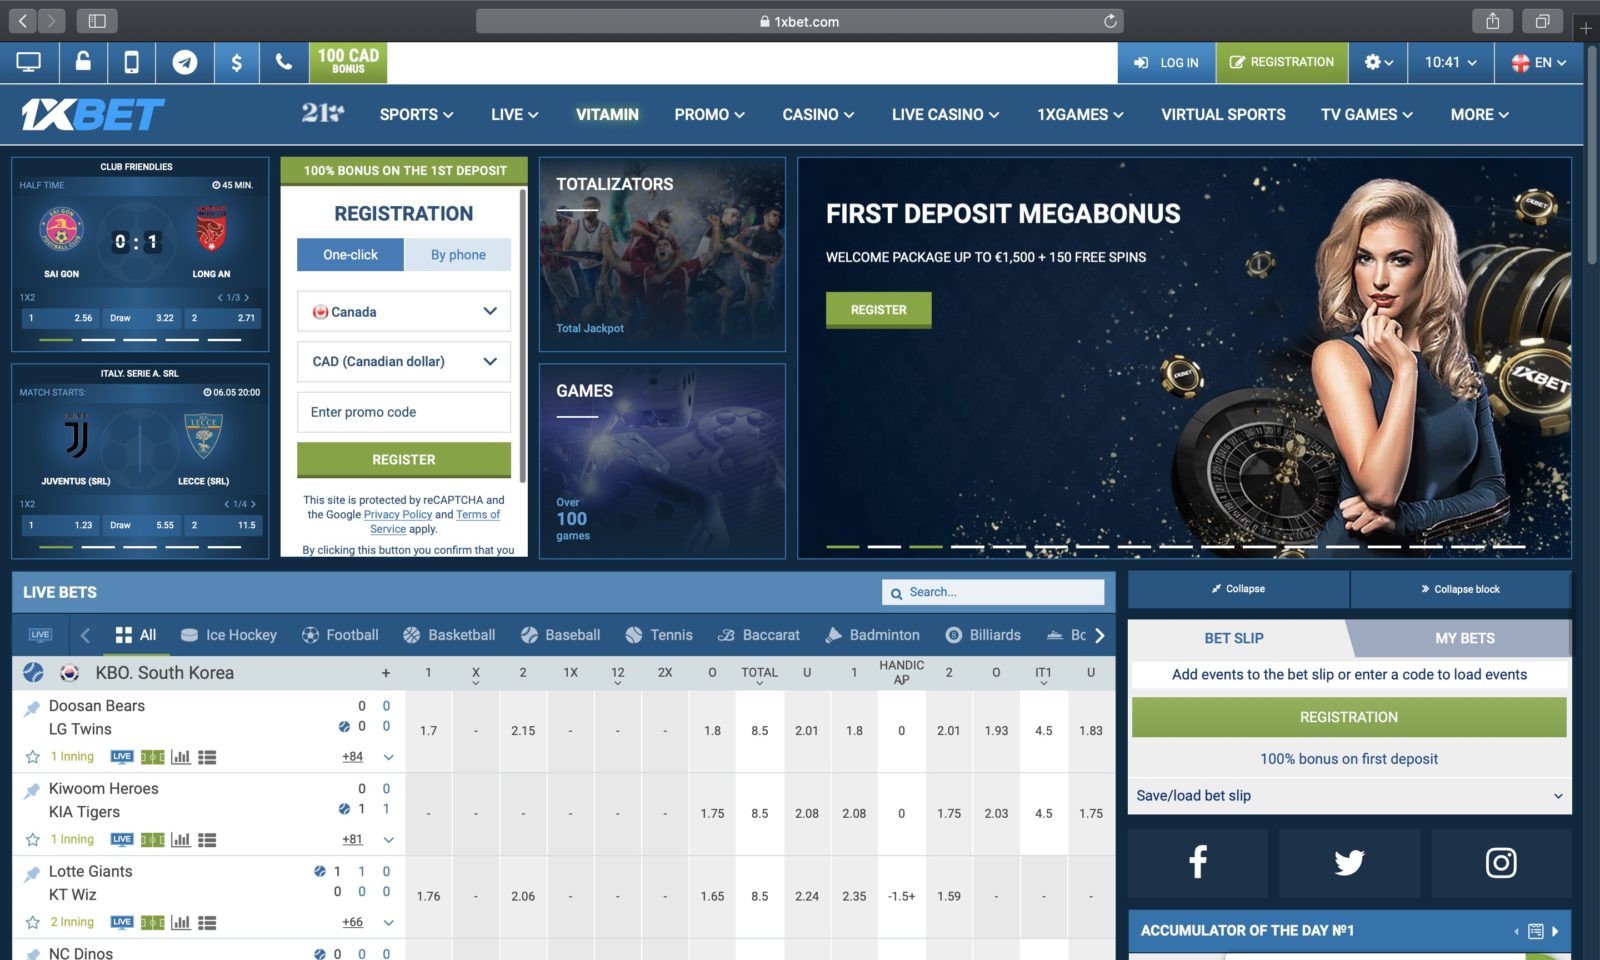Image resolution: width=1600 pixels, height=960 pixels.
Task: Star the Doosan Bears vs LG Twins match
Action: click(x=33, y=757)
